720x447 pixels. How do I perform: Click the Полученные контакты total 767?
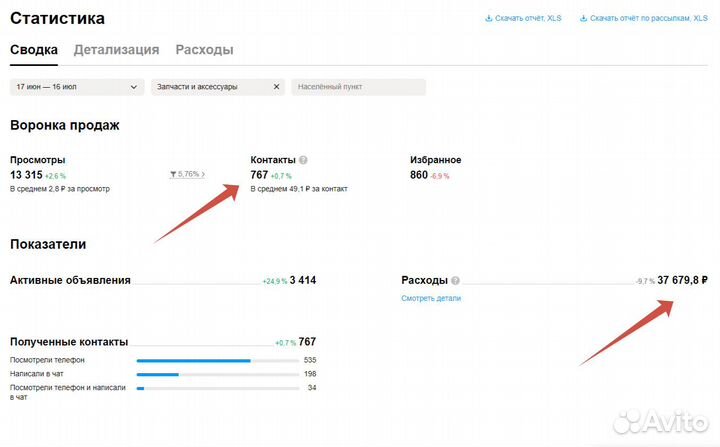[307, 342]
